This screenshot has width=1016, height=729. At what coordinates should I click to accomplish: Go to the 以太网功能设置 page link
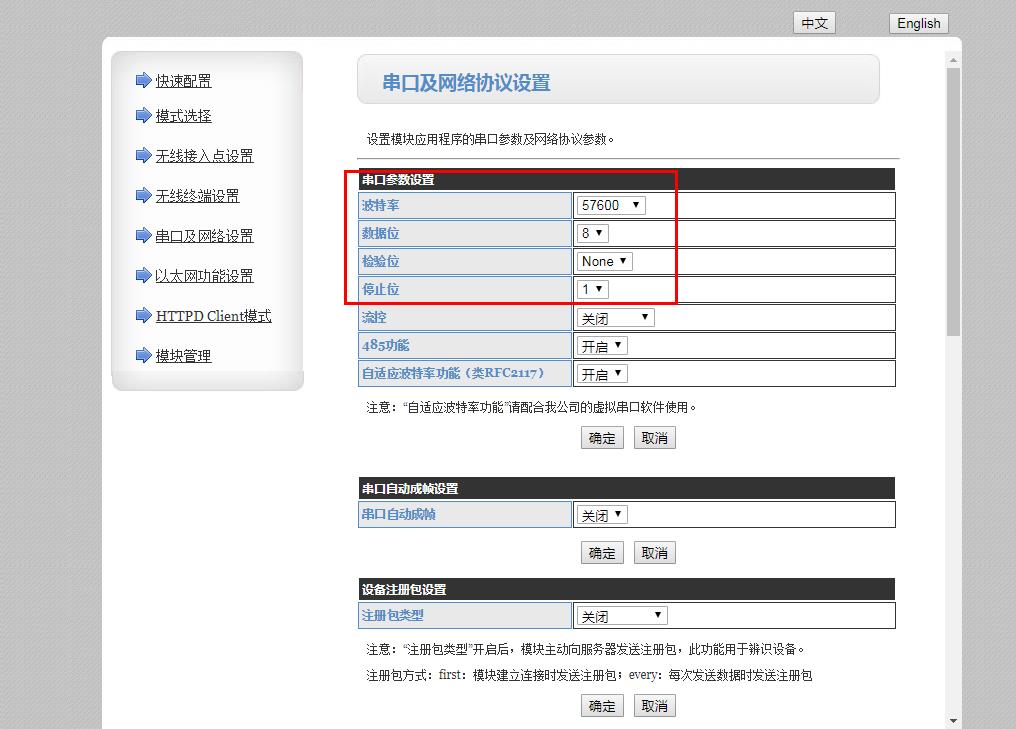click(x=204, y=276)
